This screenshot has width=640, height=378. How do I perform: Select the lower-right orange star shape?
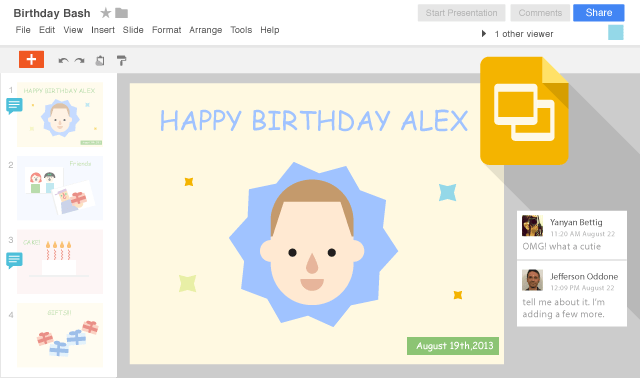click(x=458, y=295)
